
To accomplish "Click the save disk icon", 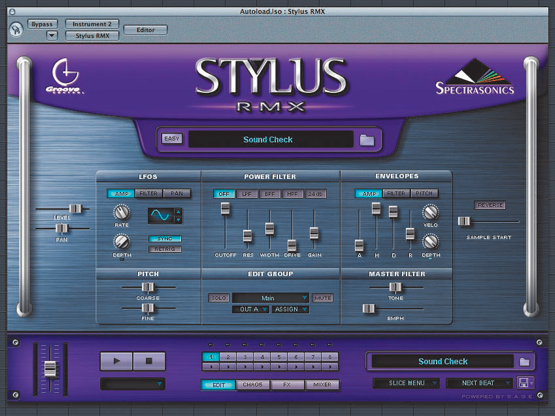I will (x=523, y=383).
